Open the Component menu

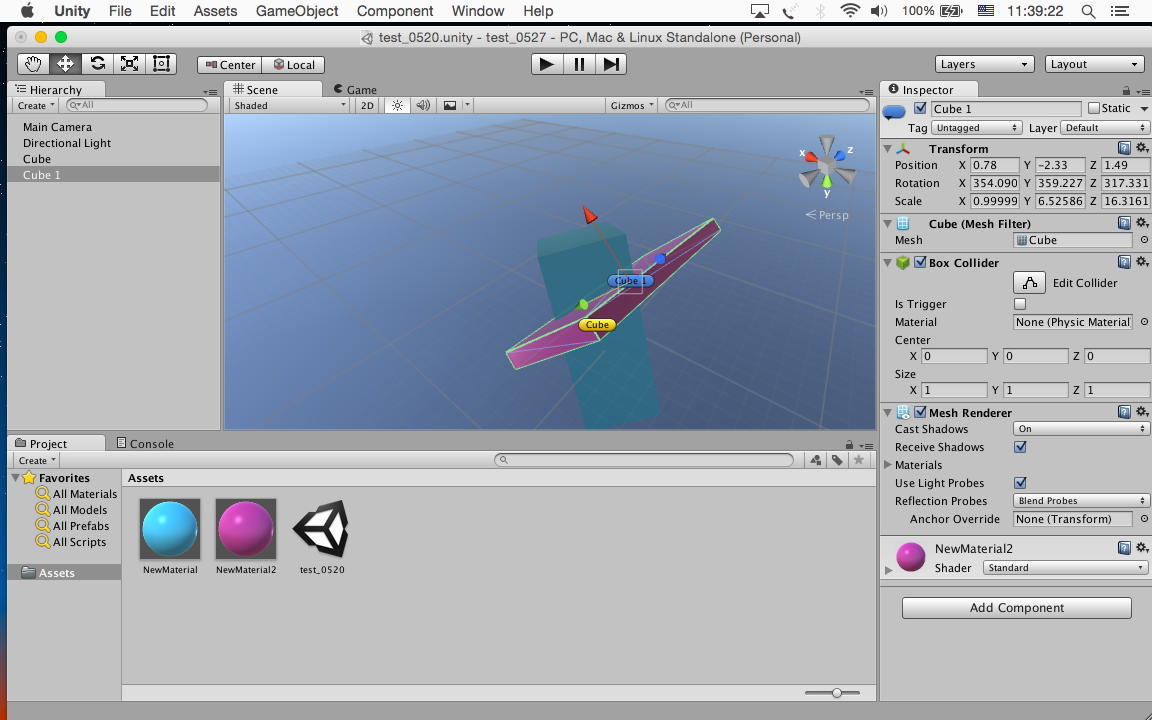tap(395, 11)
